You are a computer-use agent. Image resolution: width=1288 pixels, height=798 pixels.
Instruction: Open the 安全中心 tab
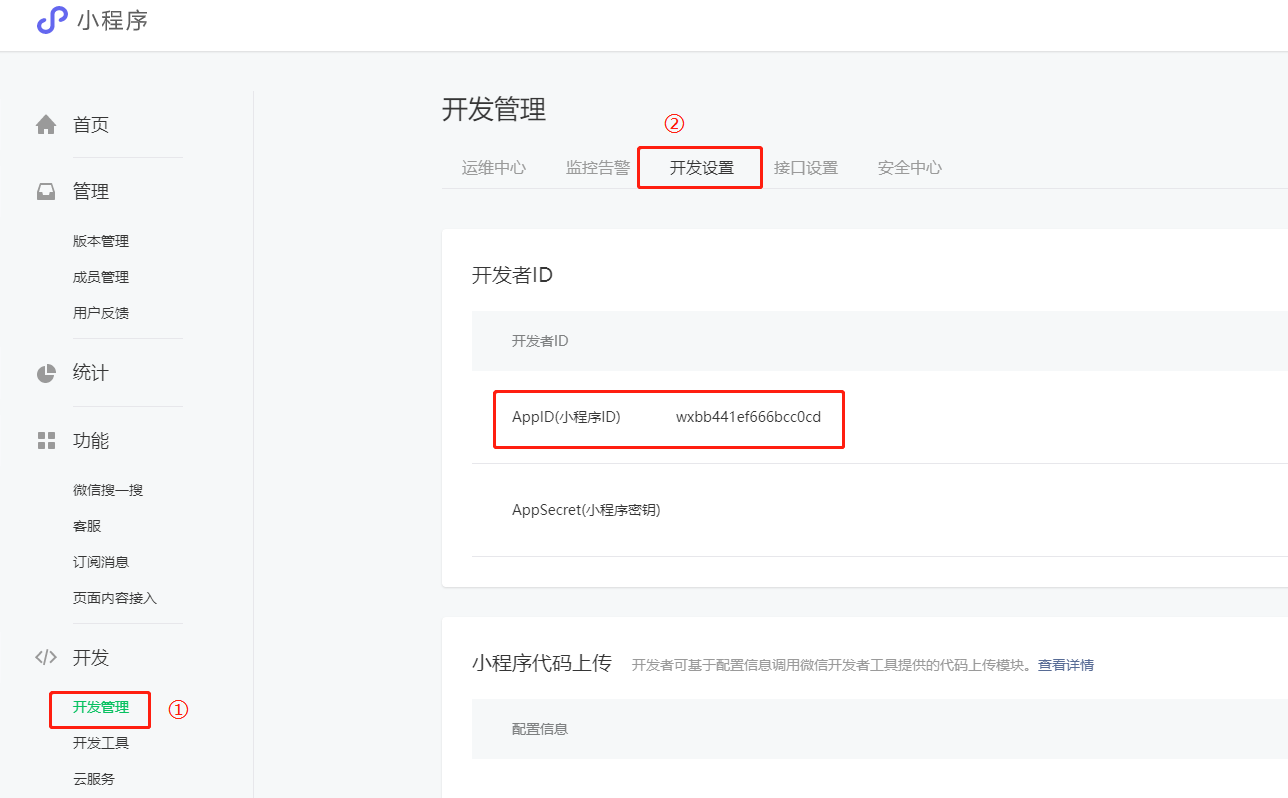tap(909, 168)
